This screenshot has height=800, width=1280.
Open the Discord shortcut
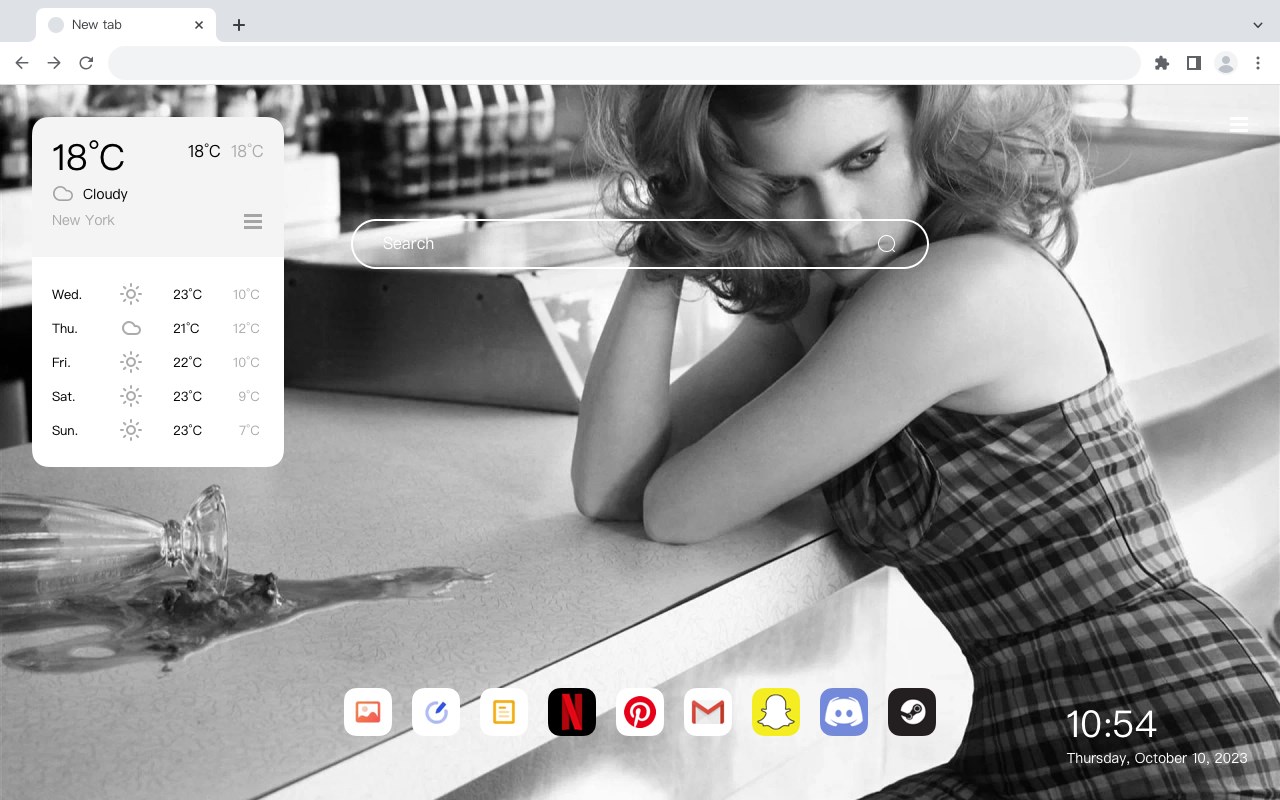tap(844, 712)
